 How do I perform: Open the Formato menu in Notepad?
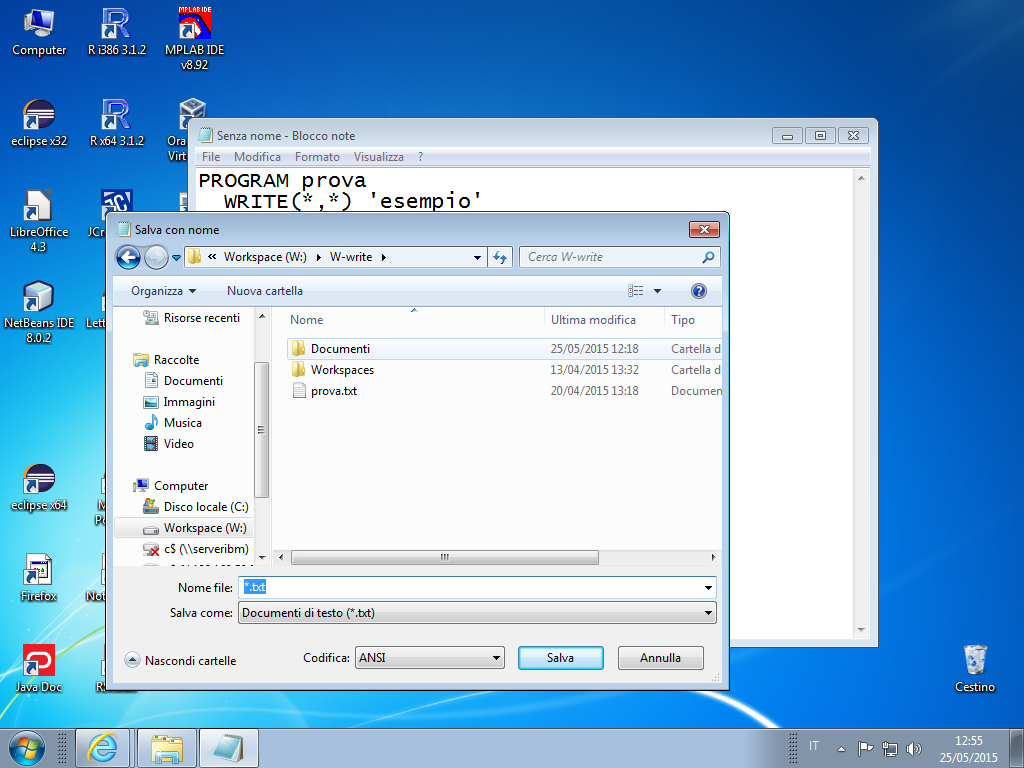317,157
